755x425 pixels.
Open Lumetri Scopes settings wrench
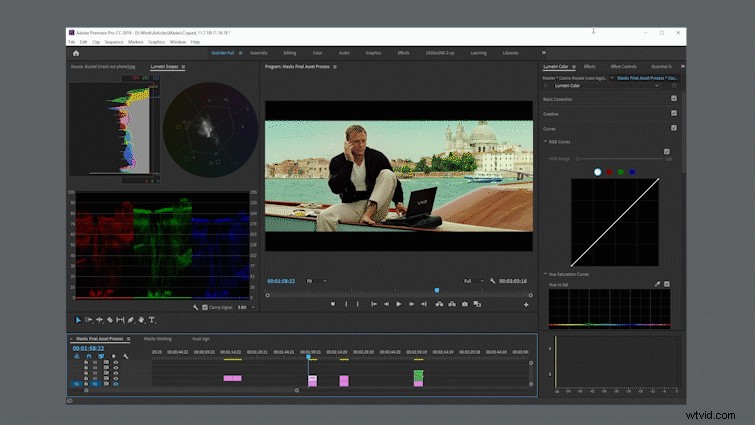[x=195, y=307]
